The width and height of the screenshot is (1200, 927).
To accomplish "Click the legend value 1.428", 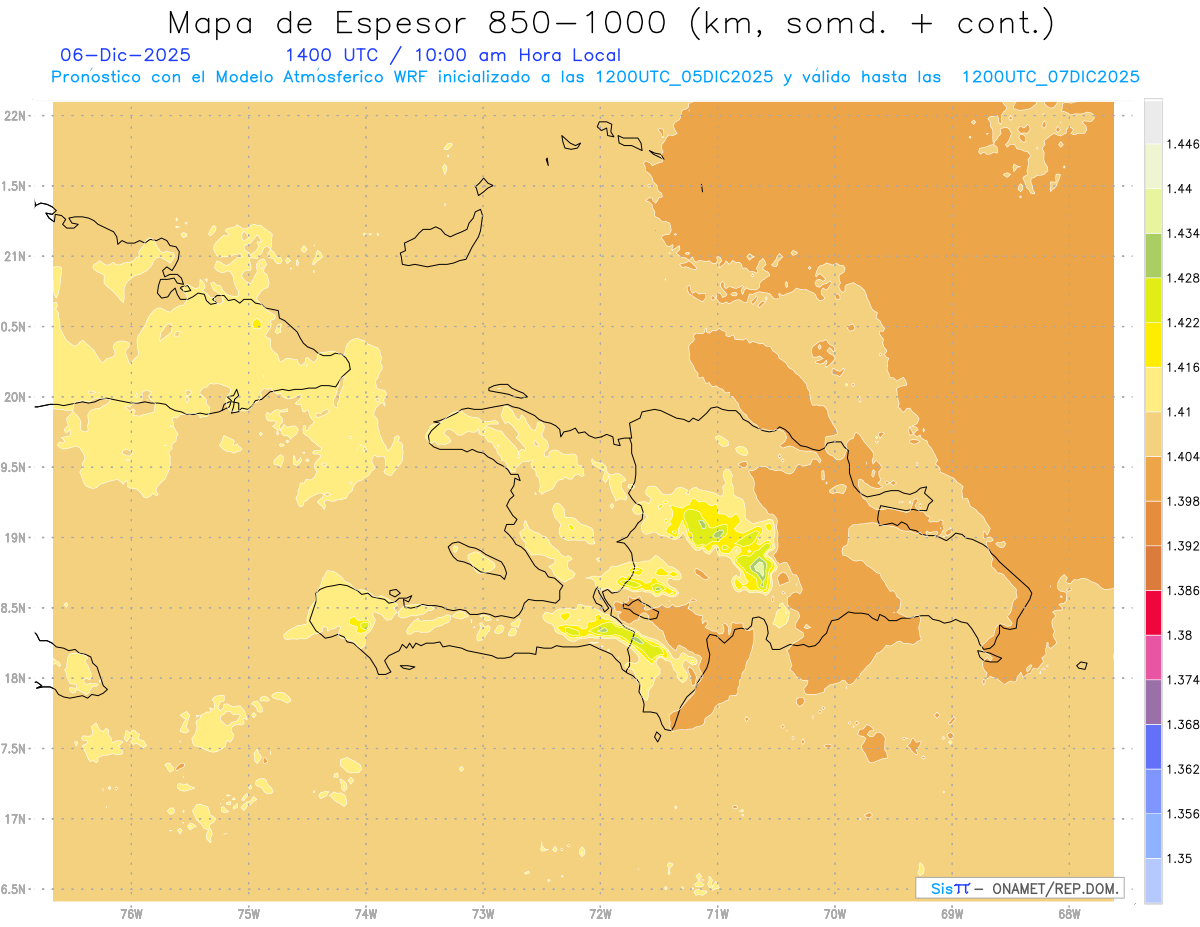I will click(1184, 278).
